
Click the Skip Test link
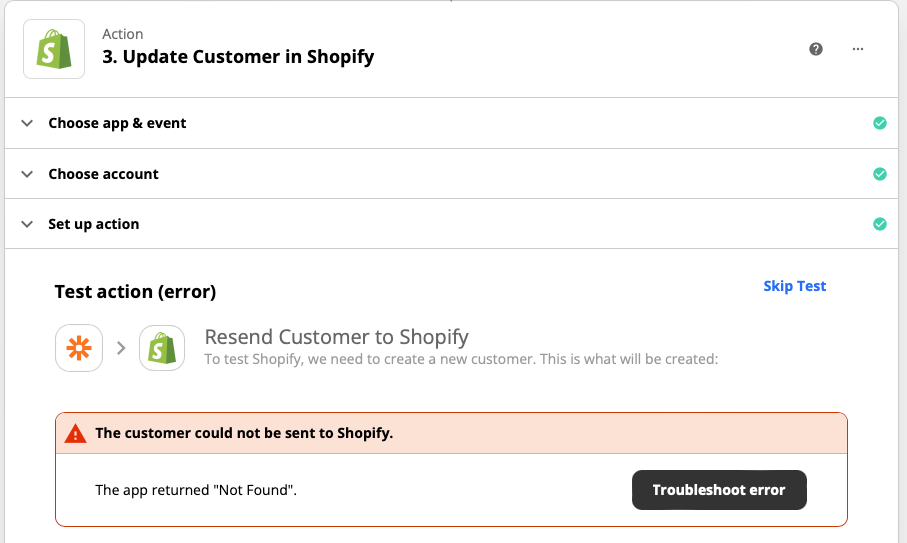click(795, 286)
